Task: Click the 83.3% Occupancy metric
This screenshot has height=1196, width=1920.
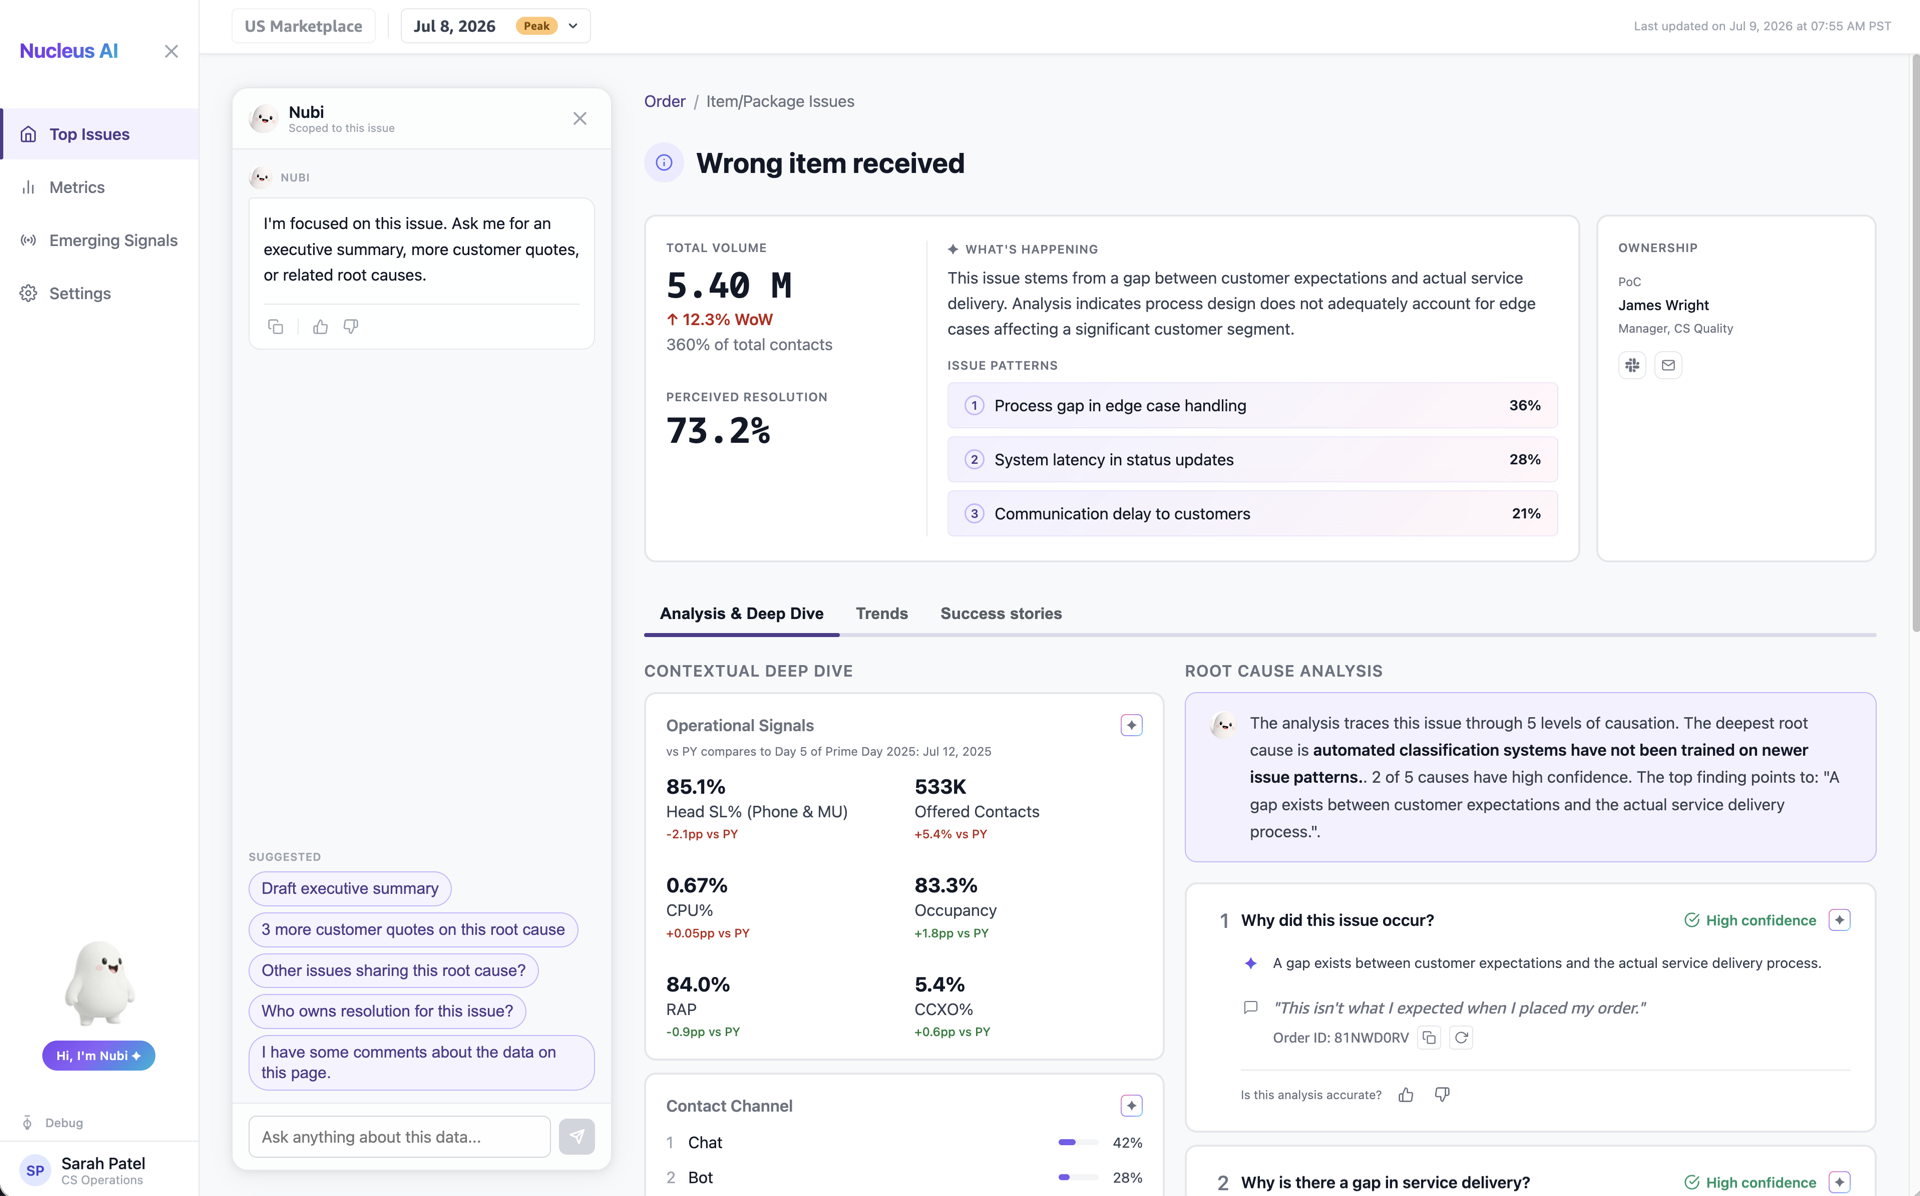Action: (x=955, y=907)
